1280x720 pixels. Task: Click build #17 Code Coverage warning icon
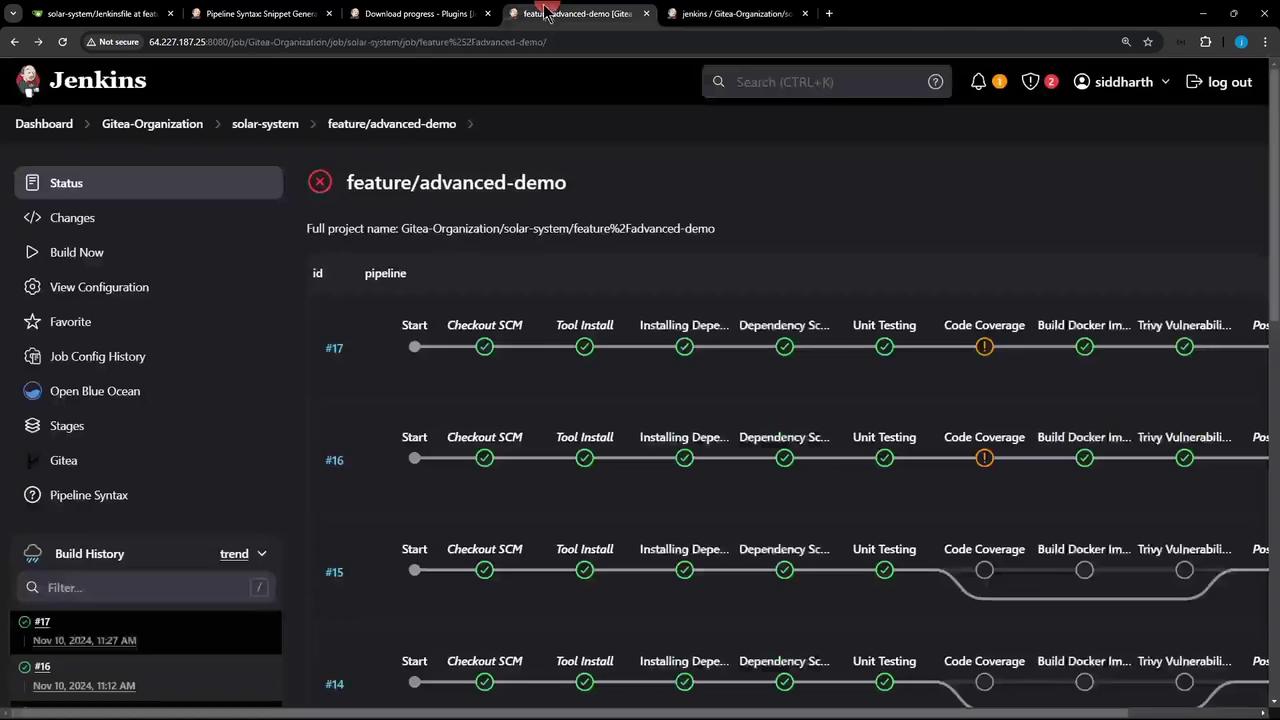click(984, 347)
